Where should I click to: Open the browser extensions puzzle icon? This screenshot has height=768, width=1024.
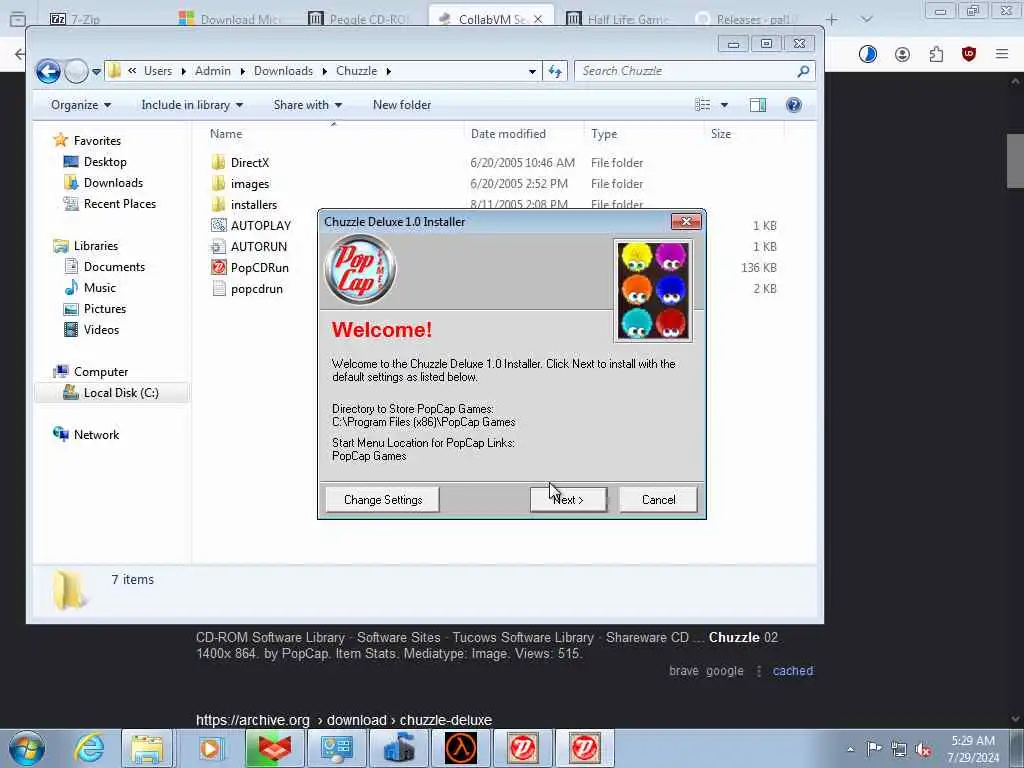(936, 54)
